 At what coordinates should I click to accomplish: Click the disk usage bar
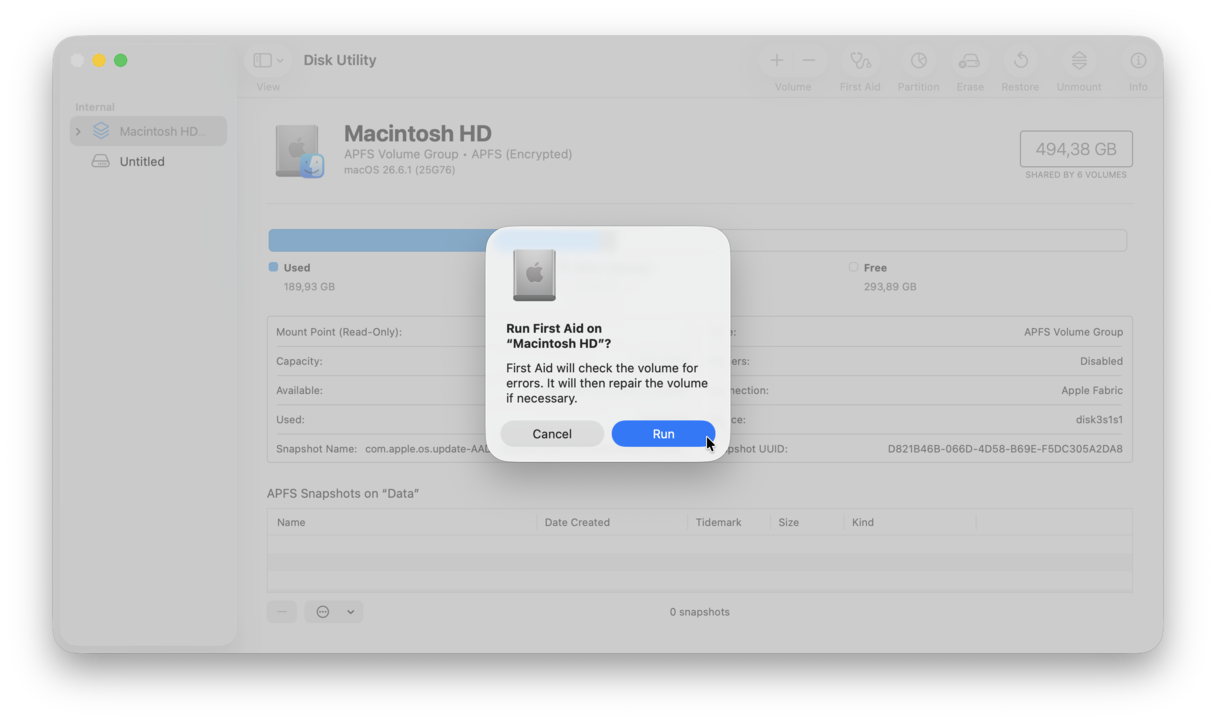[x=697, y=240]
